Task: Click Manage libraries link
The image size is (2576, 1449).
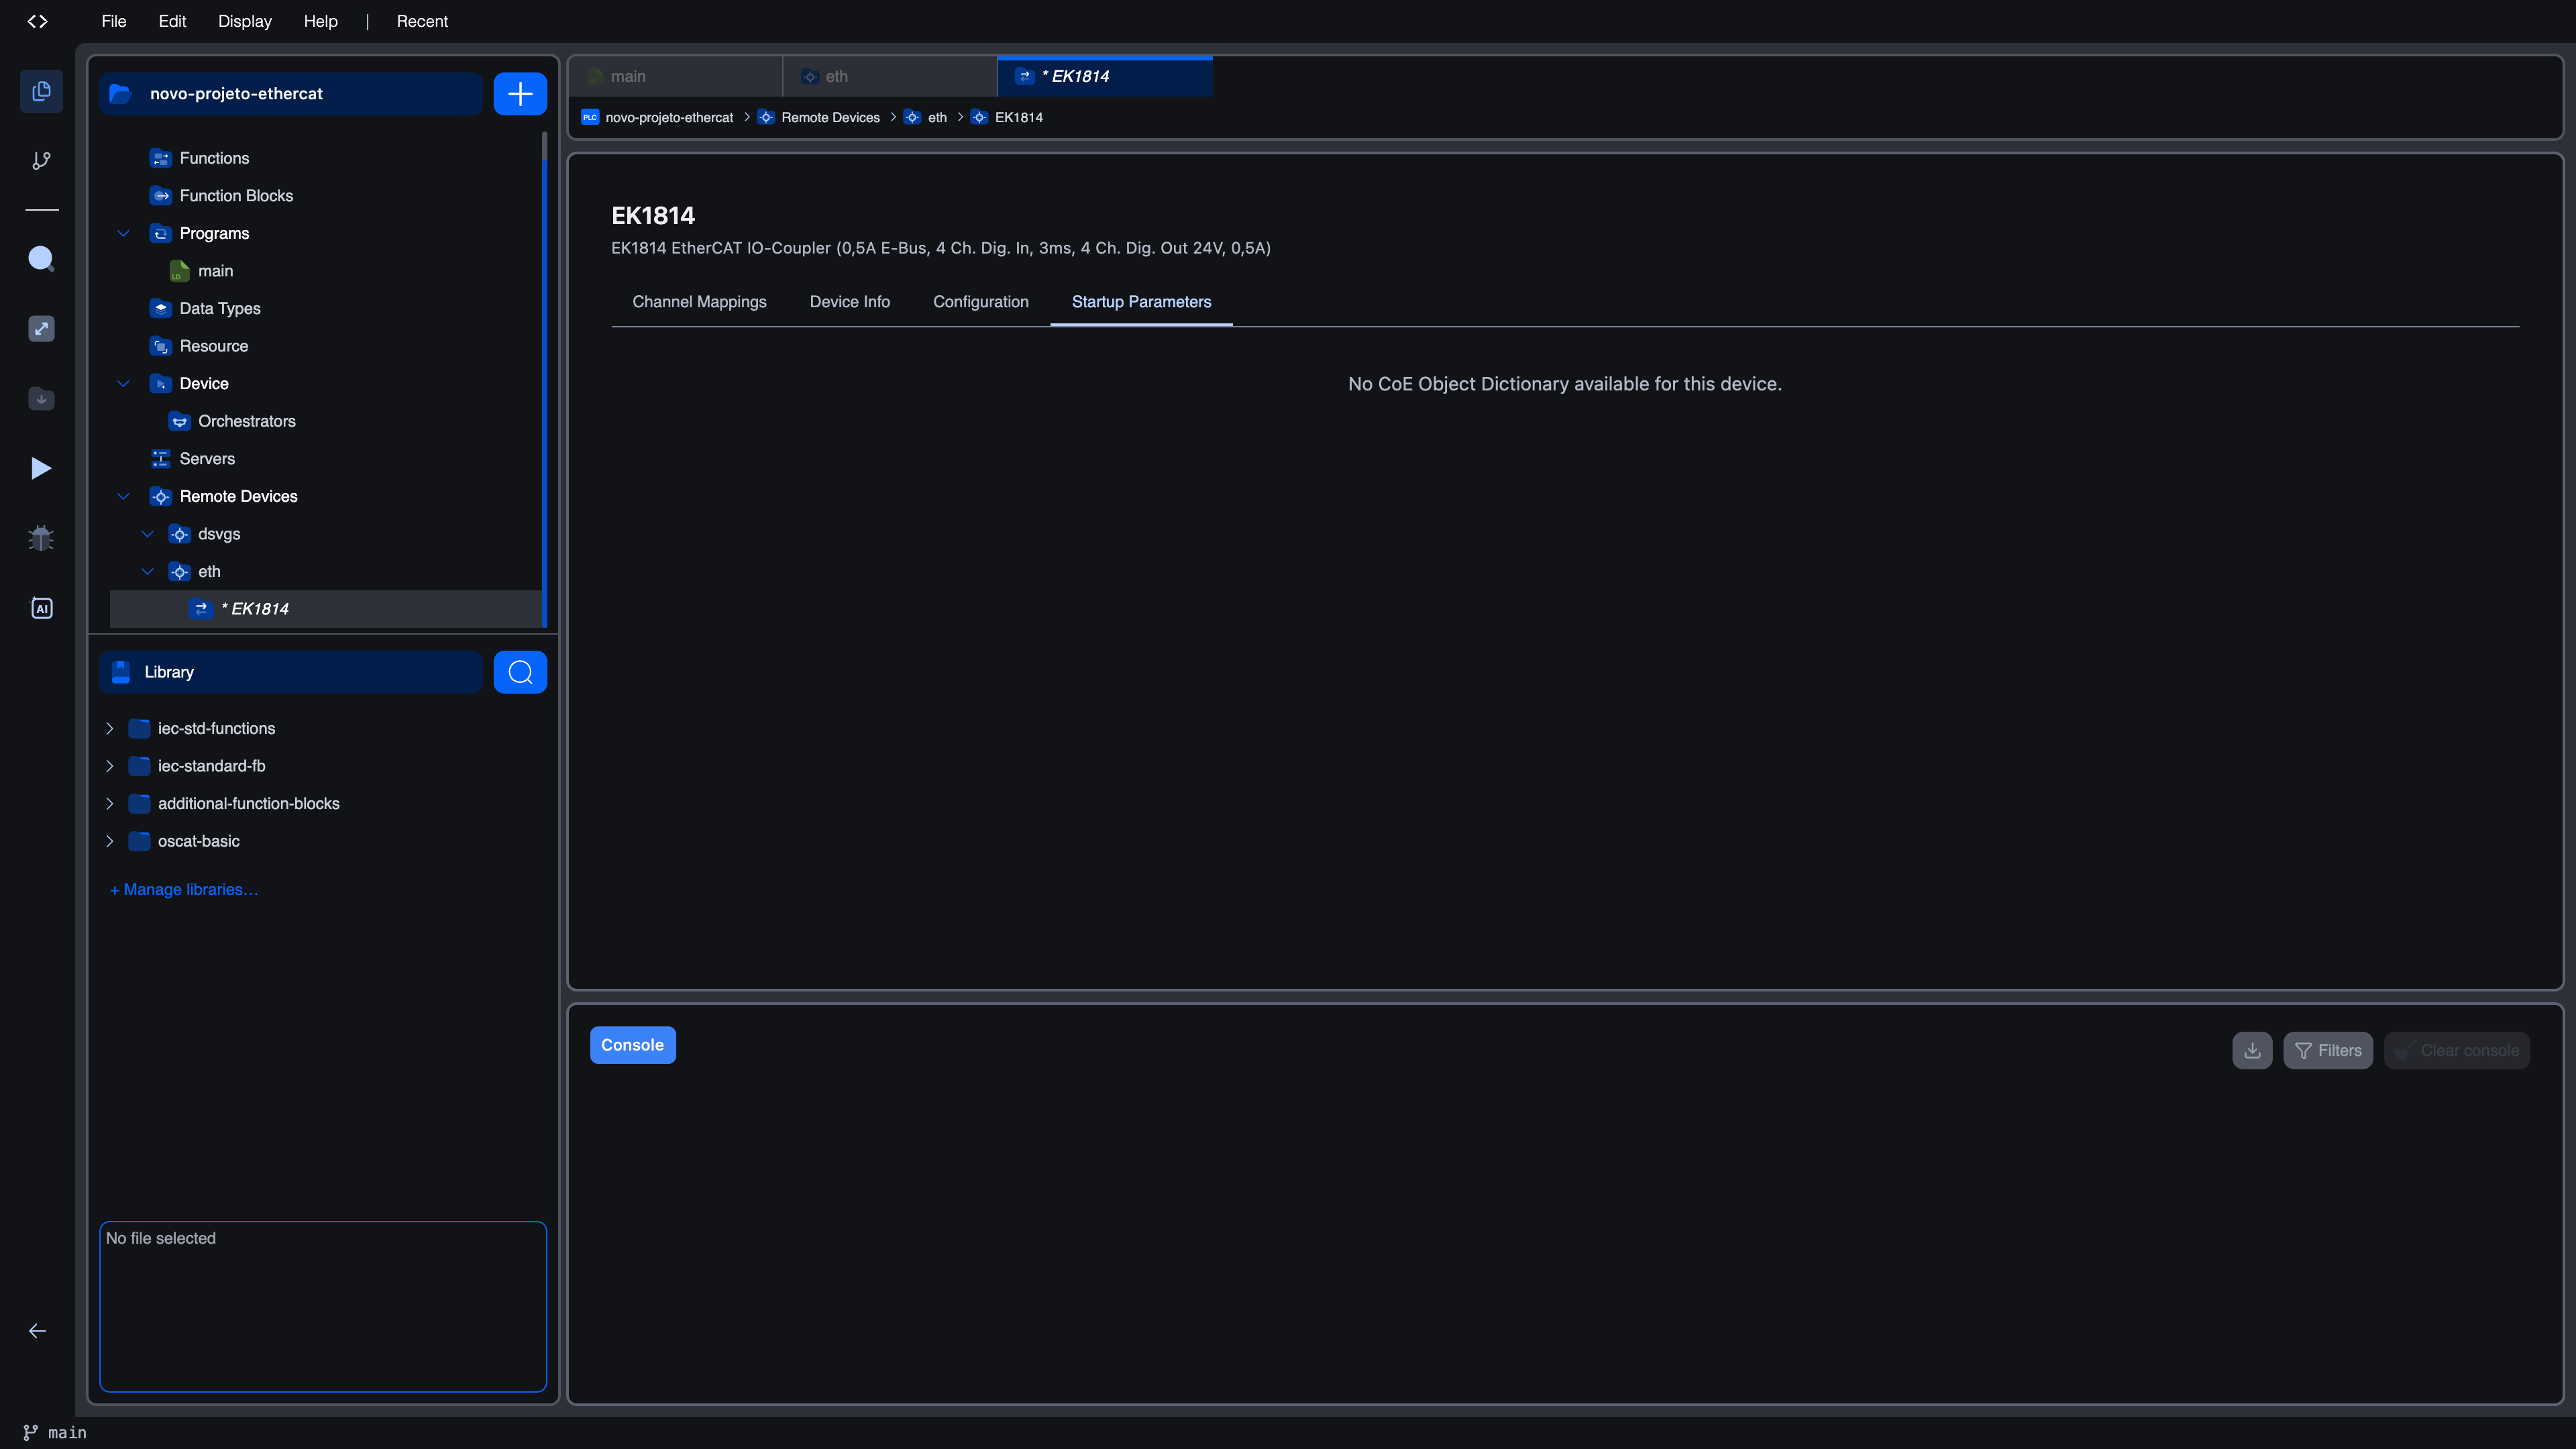Action: pyautogui.click(x=184, y=889)
